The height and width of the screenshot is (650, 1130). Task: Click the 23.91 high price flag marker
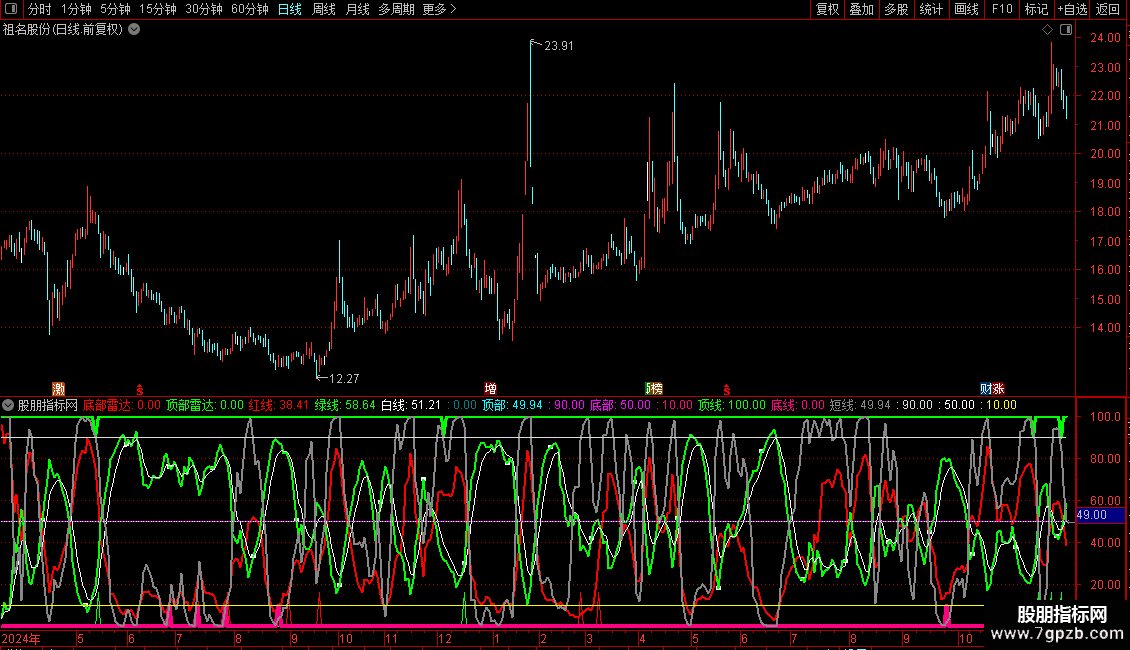coord(551,45)
